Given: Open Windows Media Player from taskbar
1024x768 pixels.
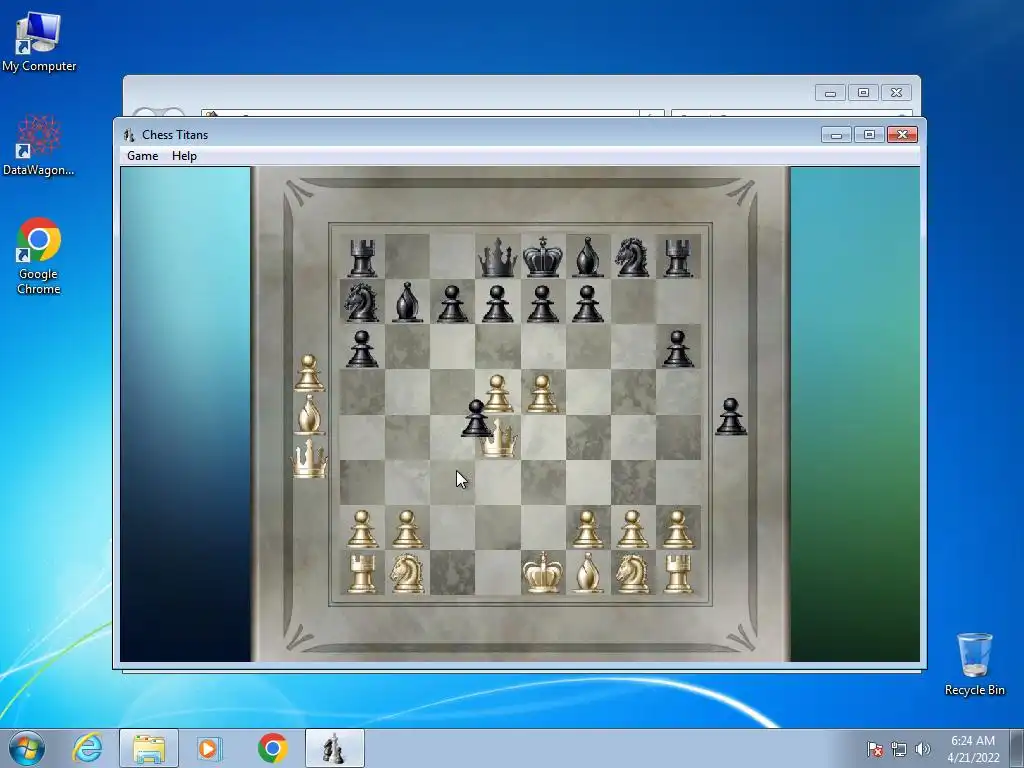Looking at the screenshot, I should (210, 748).
